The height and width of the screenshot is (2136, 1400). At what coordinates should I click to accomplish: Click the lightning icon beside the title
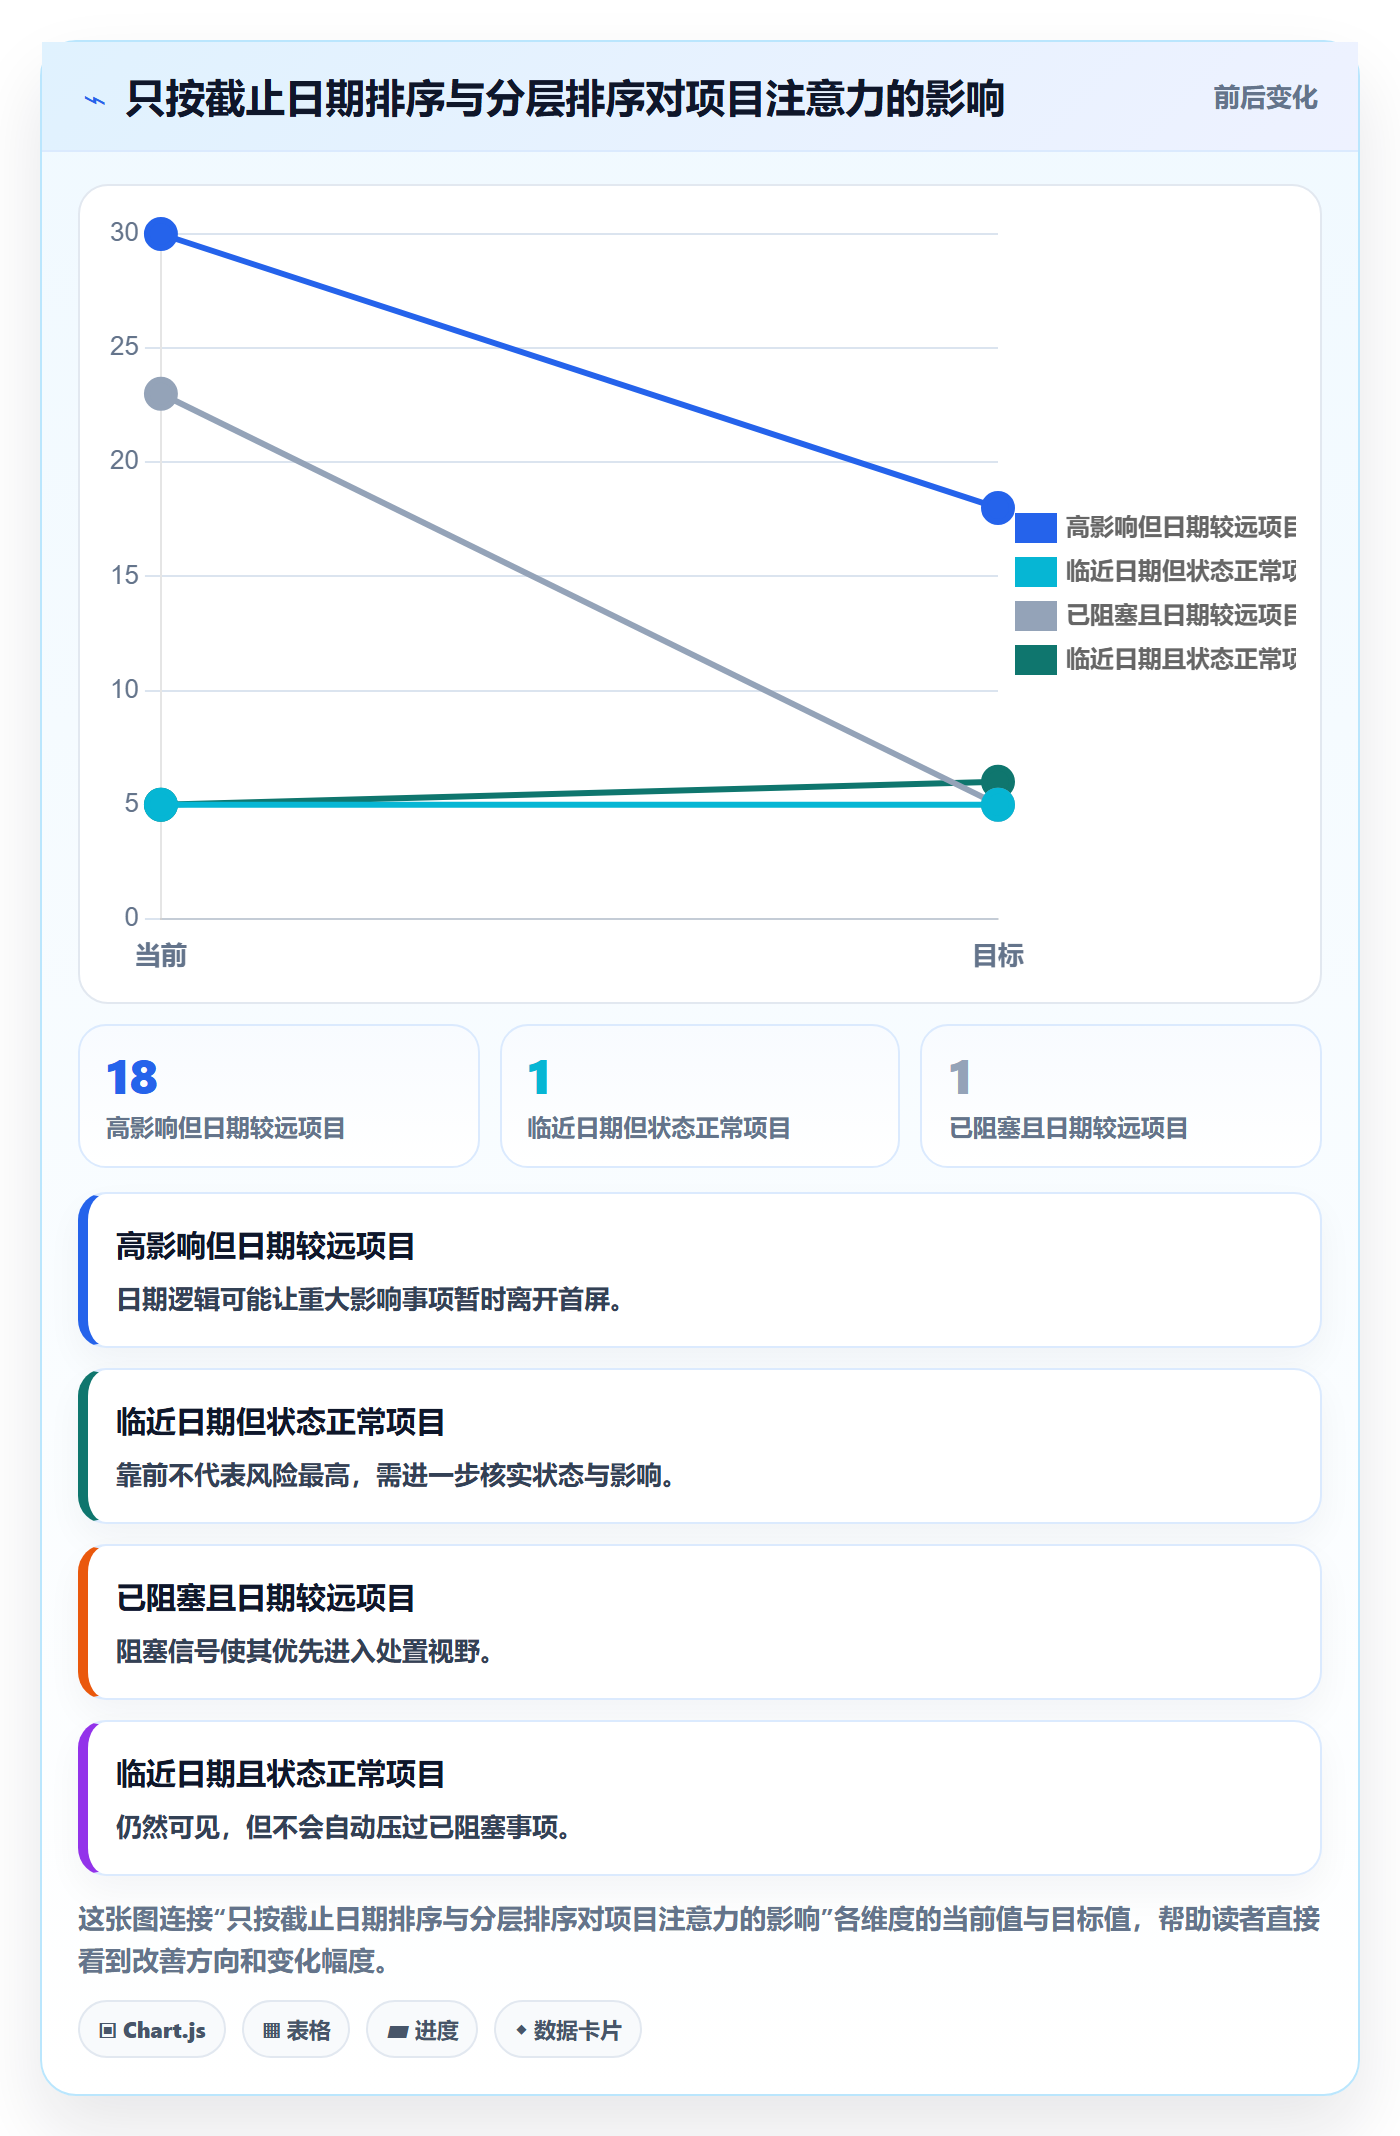tap(95, 100)
